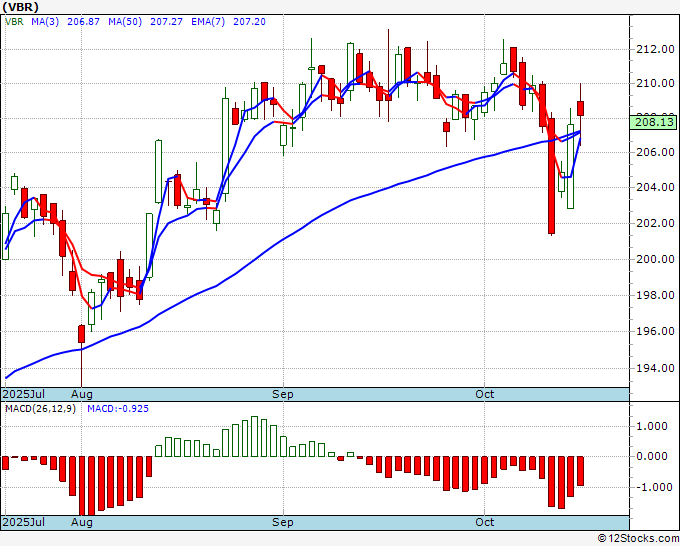680x546 pixels.
Task: Click 2025Jul on the MACD panel time axis
Action: [24, 522]
